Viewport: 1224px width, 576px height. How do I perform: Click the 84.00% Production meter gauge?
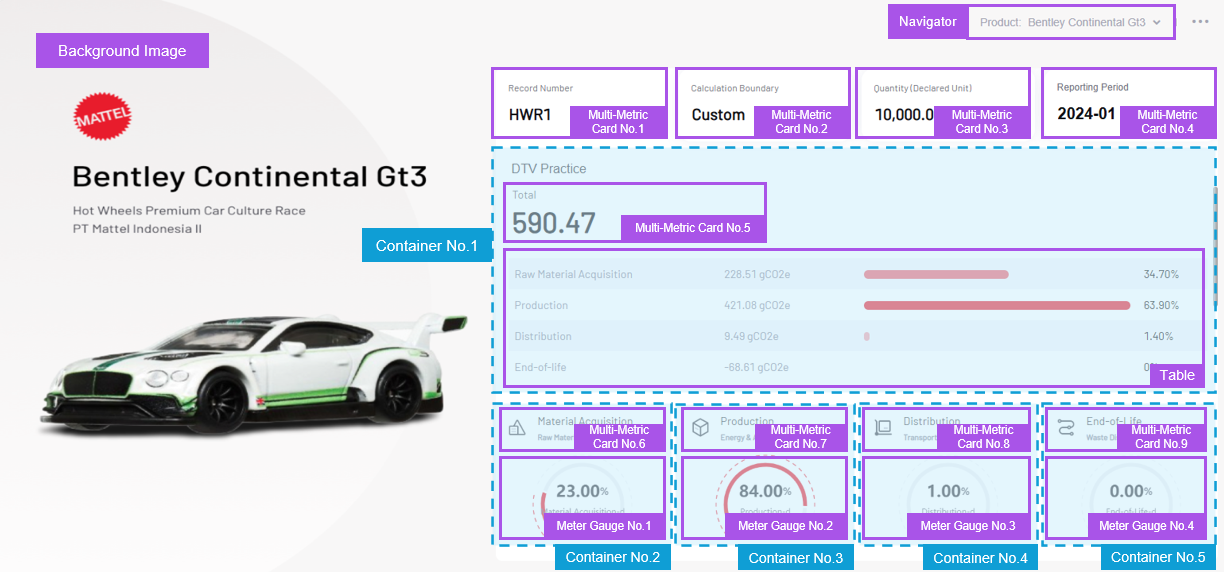pyautogui.click(x=764, y=491)
